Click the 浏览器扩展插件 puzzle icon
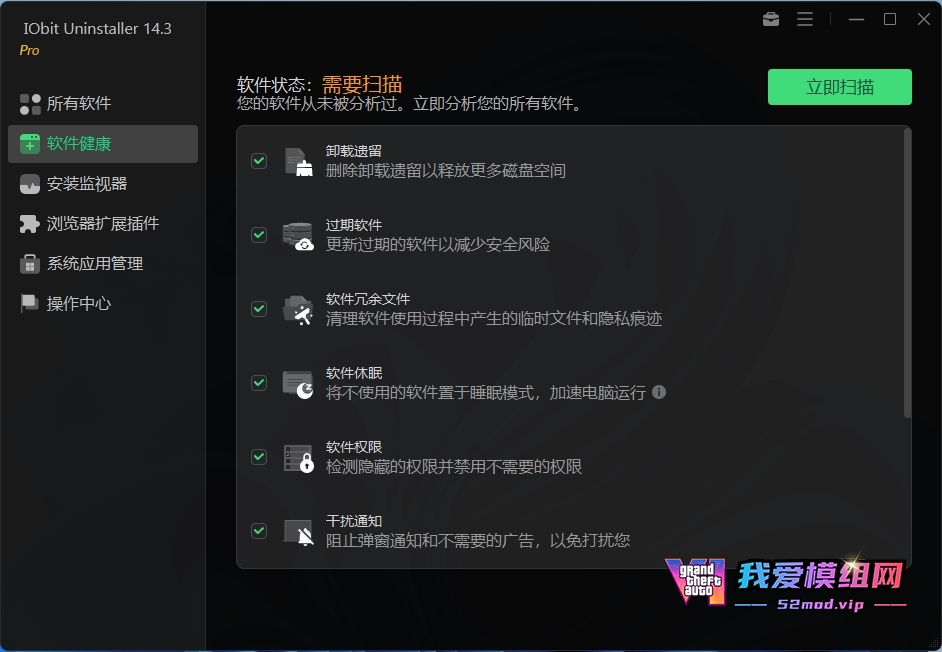The image size is (942, 652). 29,224
